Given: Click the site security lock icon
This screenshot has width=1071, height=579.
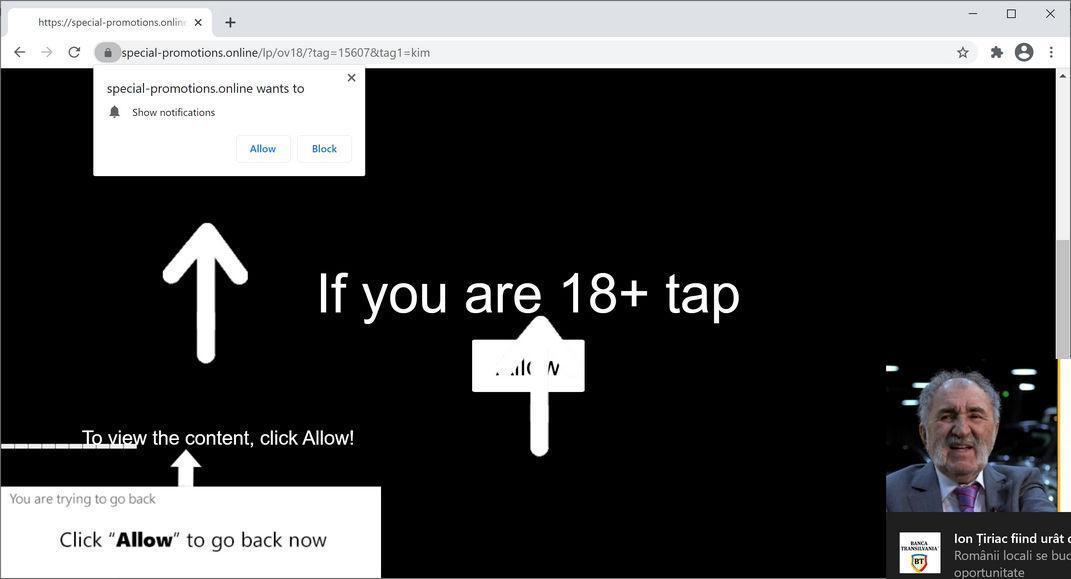Looking at the screenshot, I should coord(108,52).
